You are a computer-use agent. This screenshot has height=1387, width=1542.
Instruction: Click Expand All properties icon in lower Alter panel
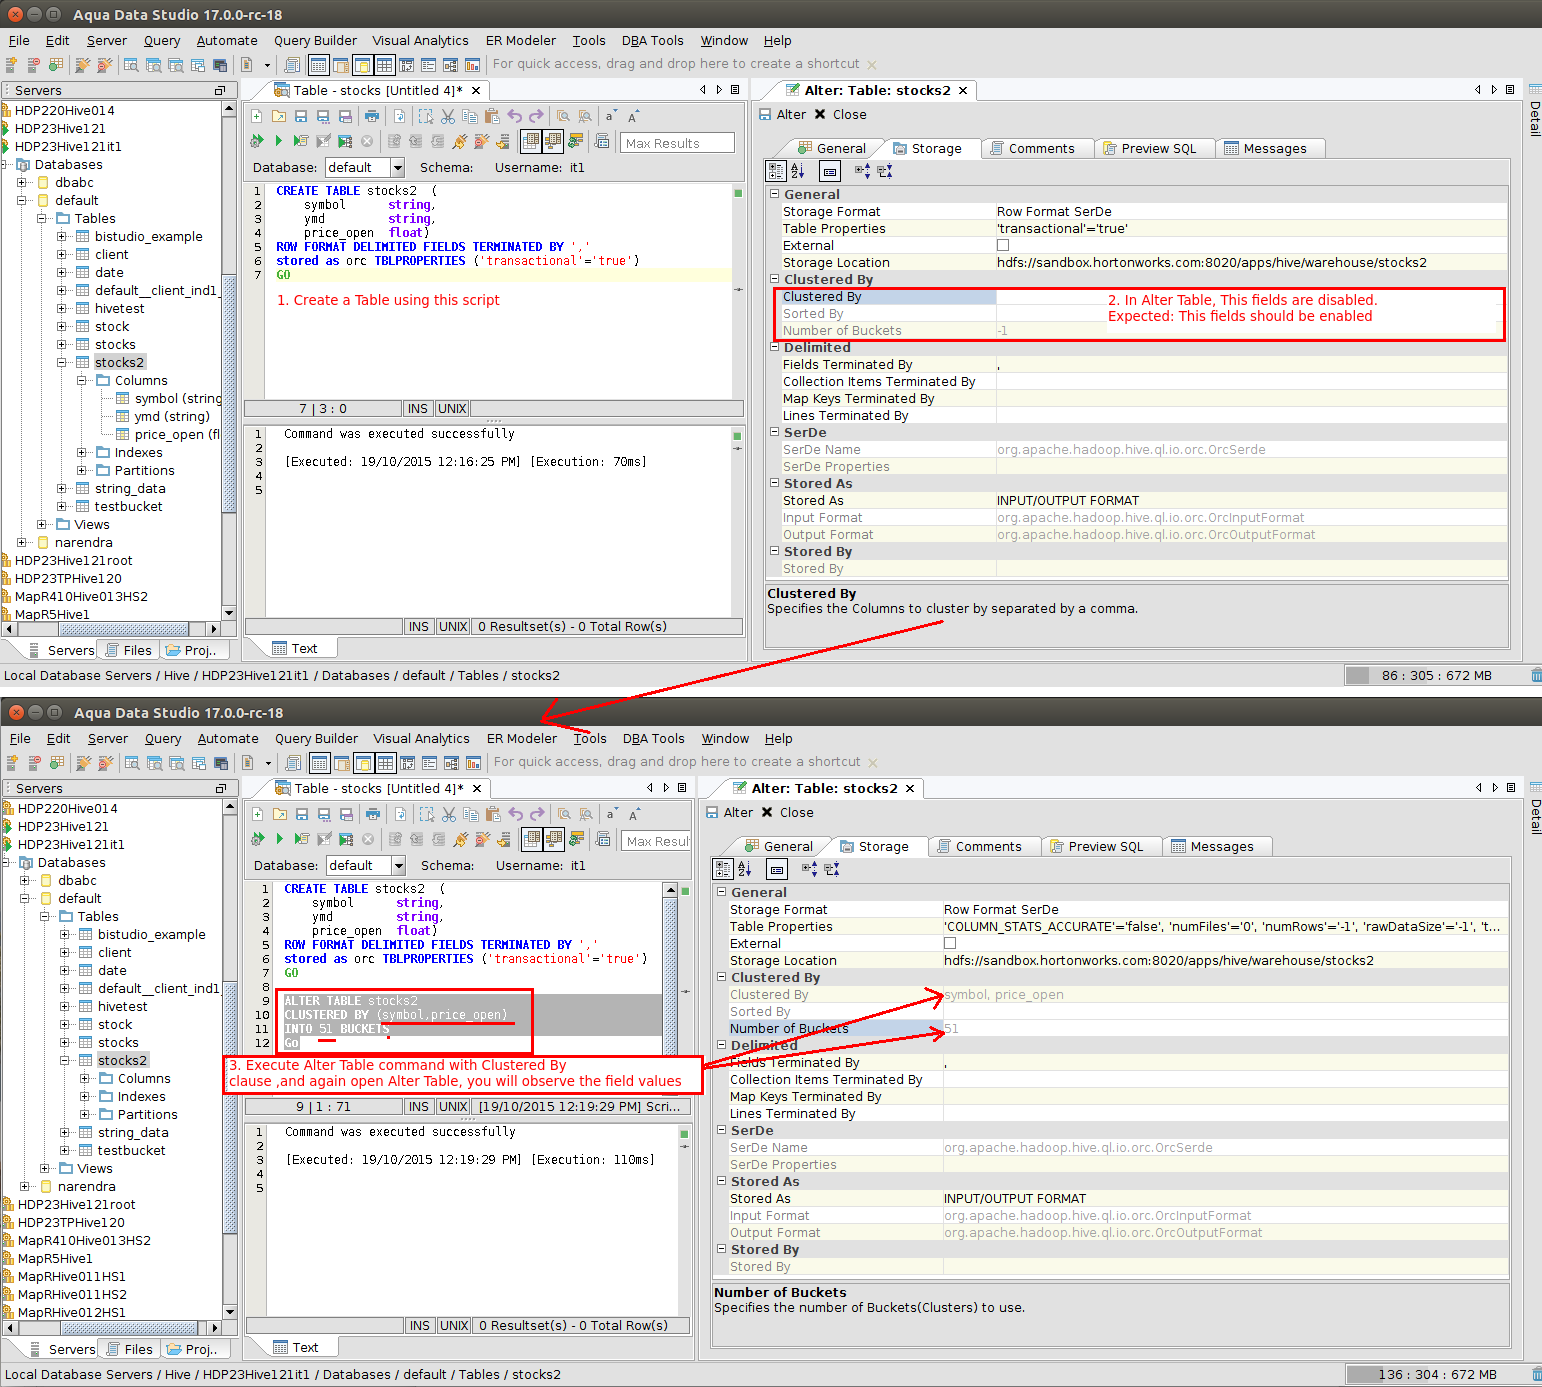coord(809,869)
